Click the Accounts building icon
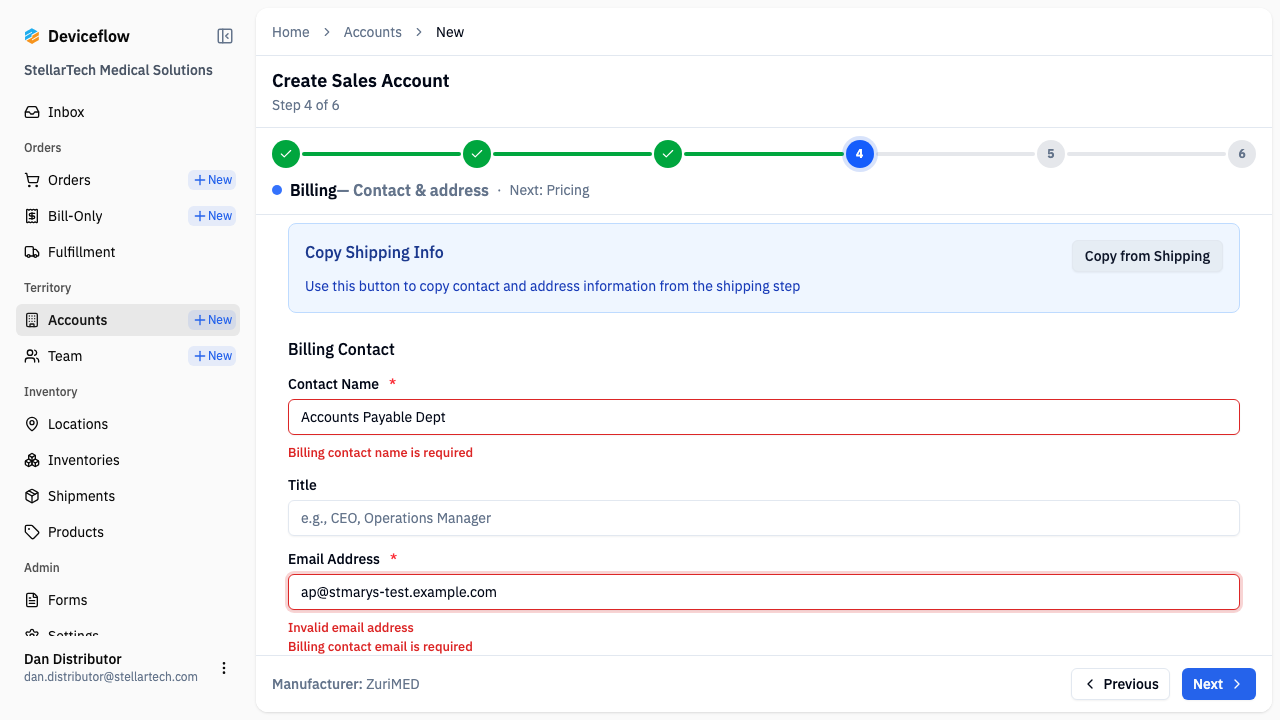Image resolution: width=1280 pixels, height=720 pixels. coord(32,320)
